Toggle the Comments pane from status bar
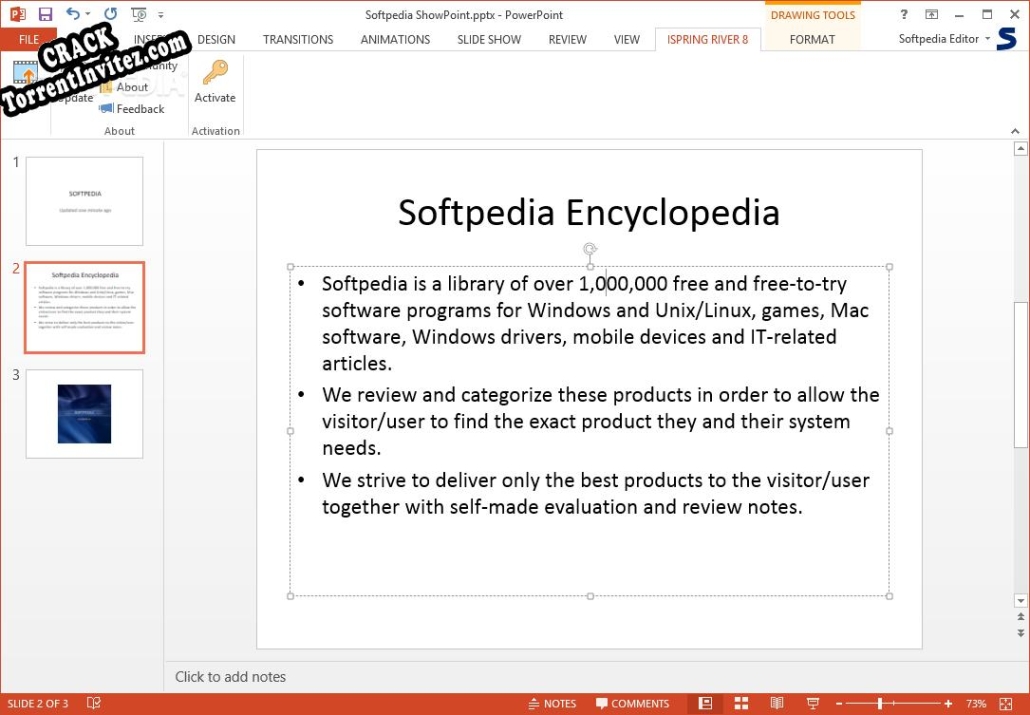The width and height of the screenshot is (1030, 715). 632,704
